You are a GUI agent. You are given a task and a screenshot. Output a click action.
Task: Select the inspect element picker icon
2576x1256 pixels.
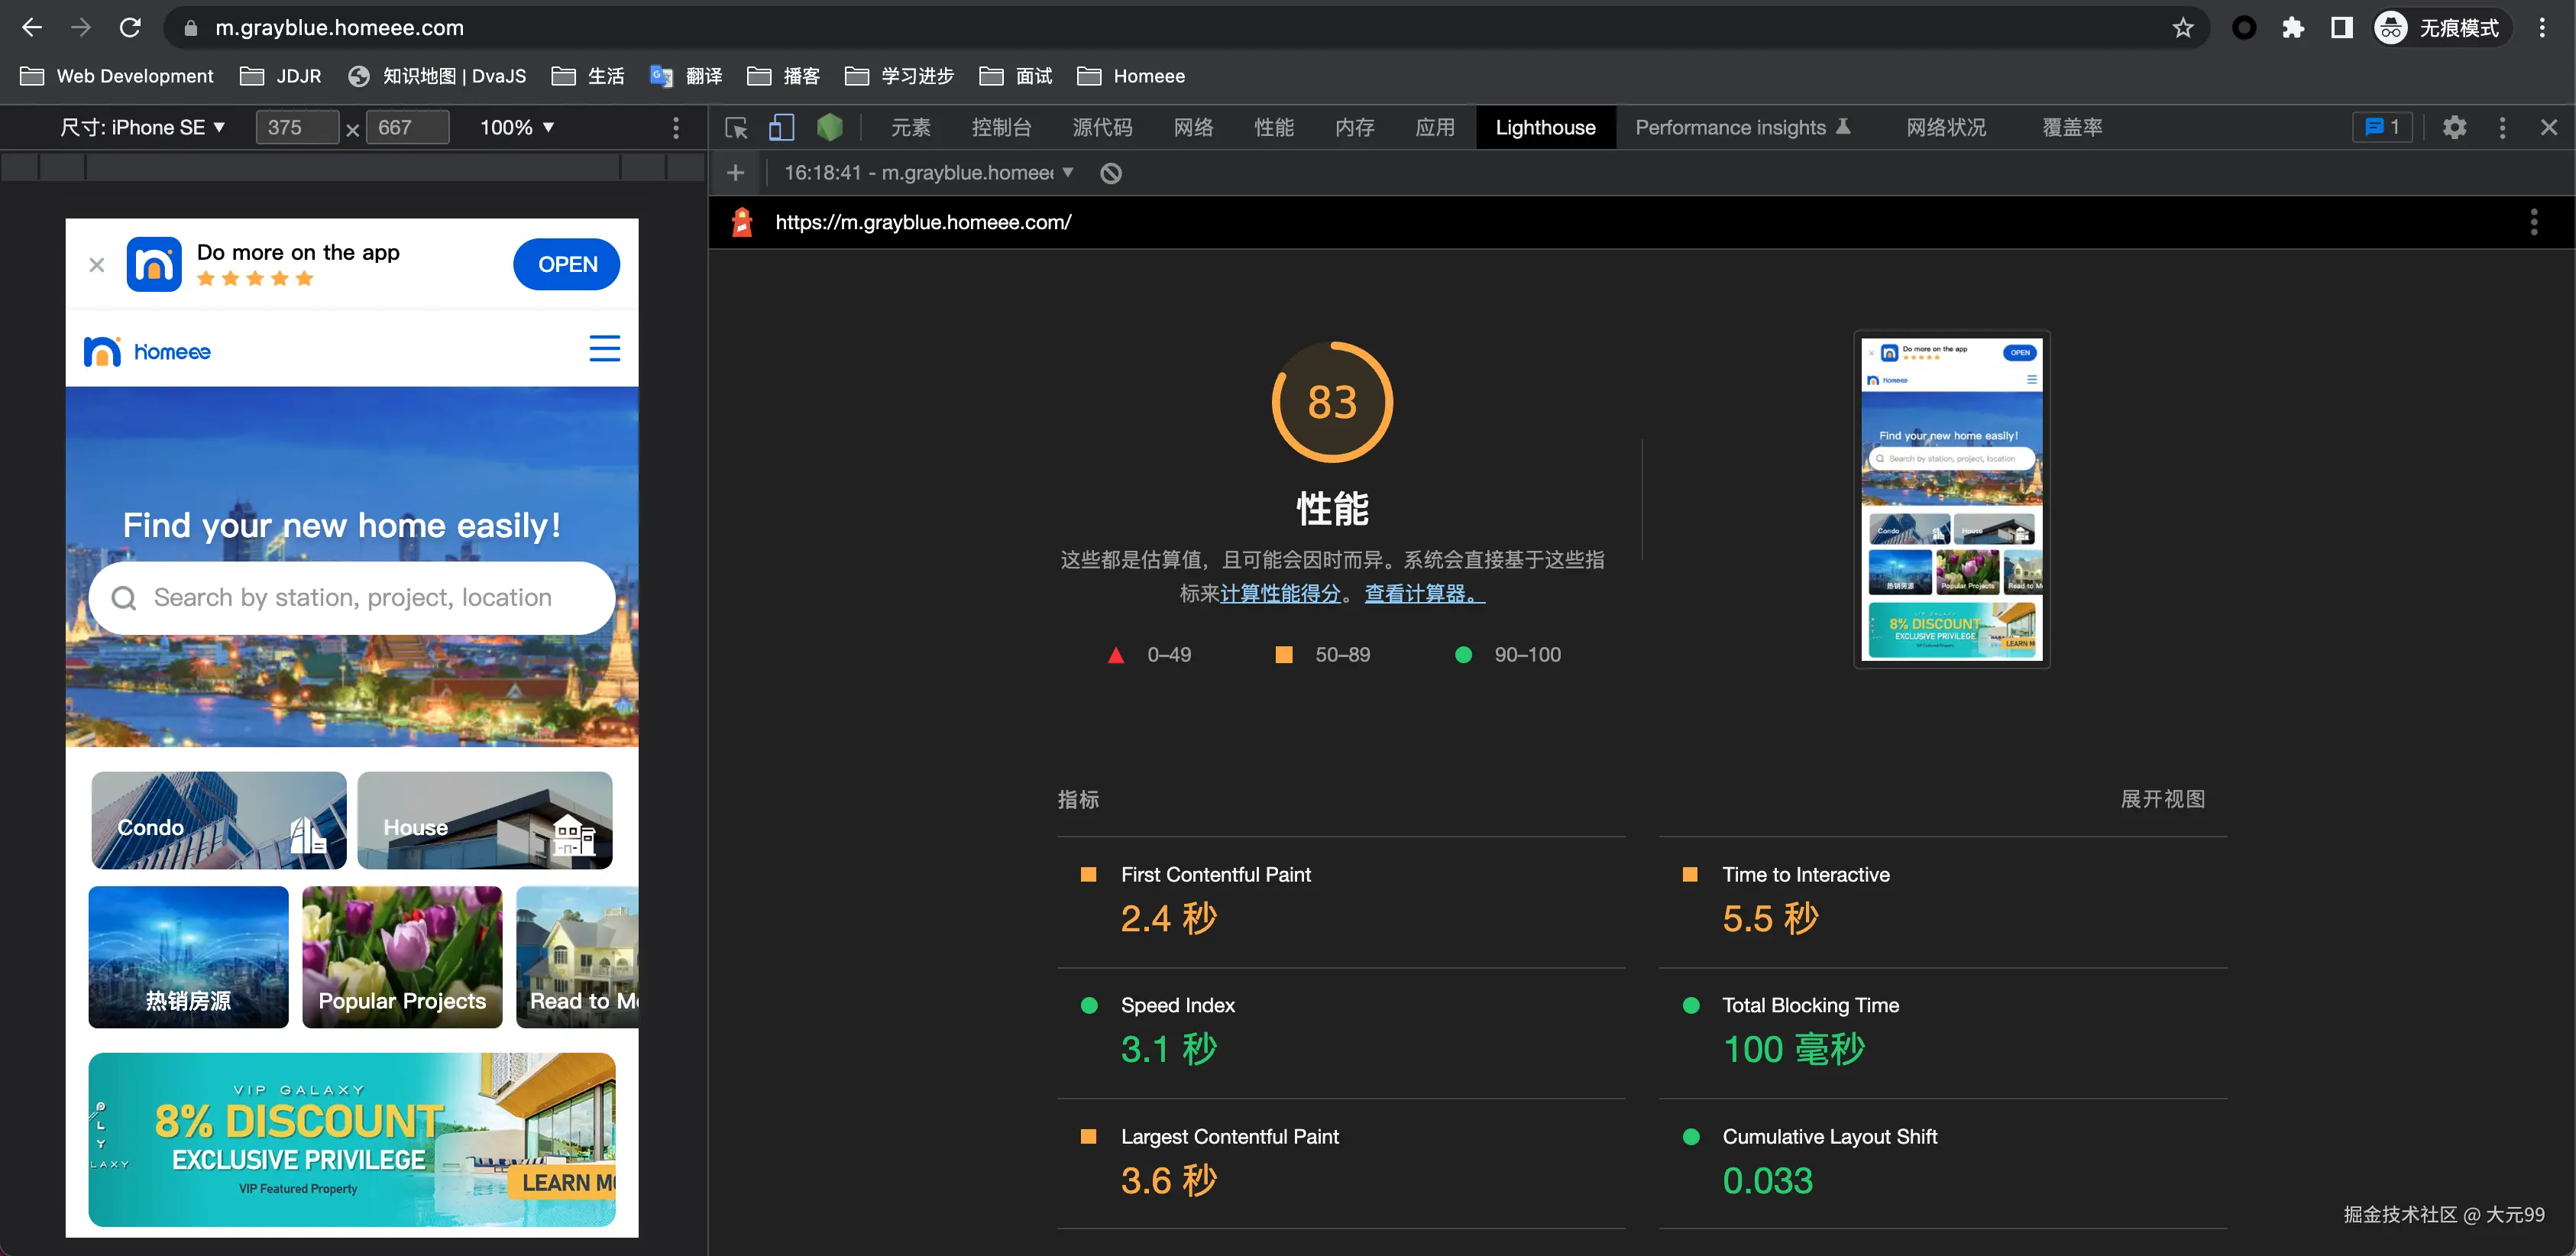tap(737, 128)
